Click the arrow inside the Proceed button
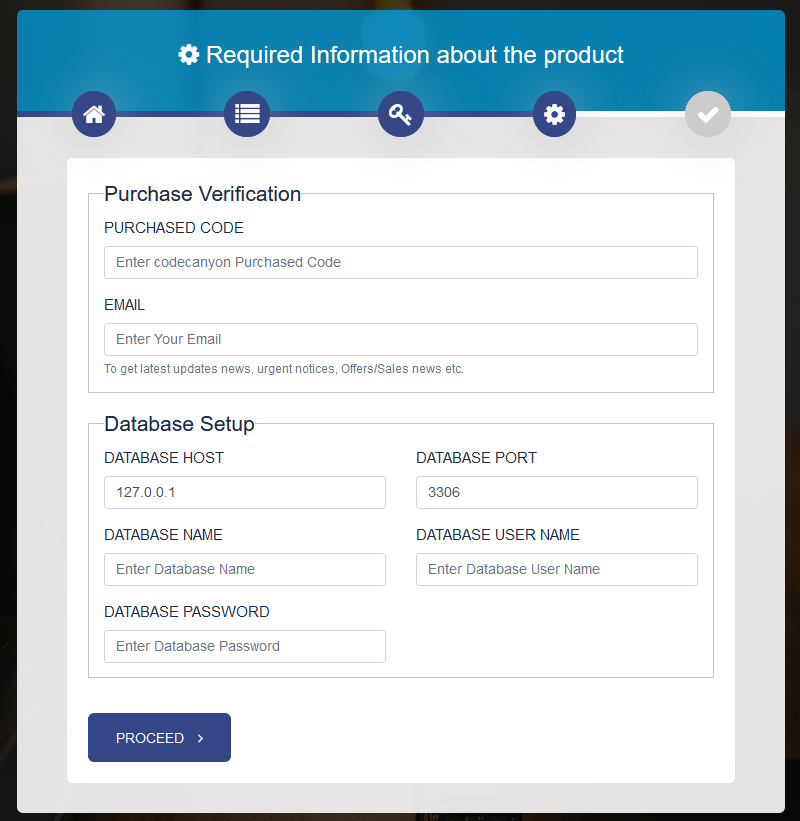This screenshot has width=800, height=821. pyautogui.click(x=201, y=738)
